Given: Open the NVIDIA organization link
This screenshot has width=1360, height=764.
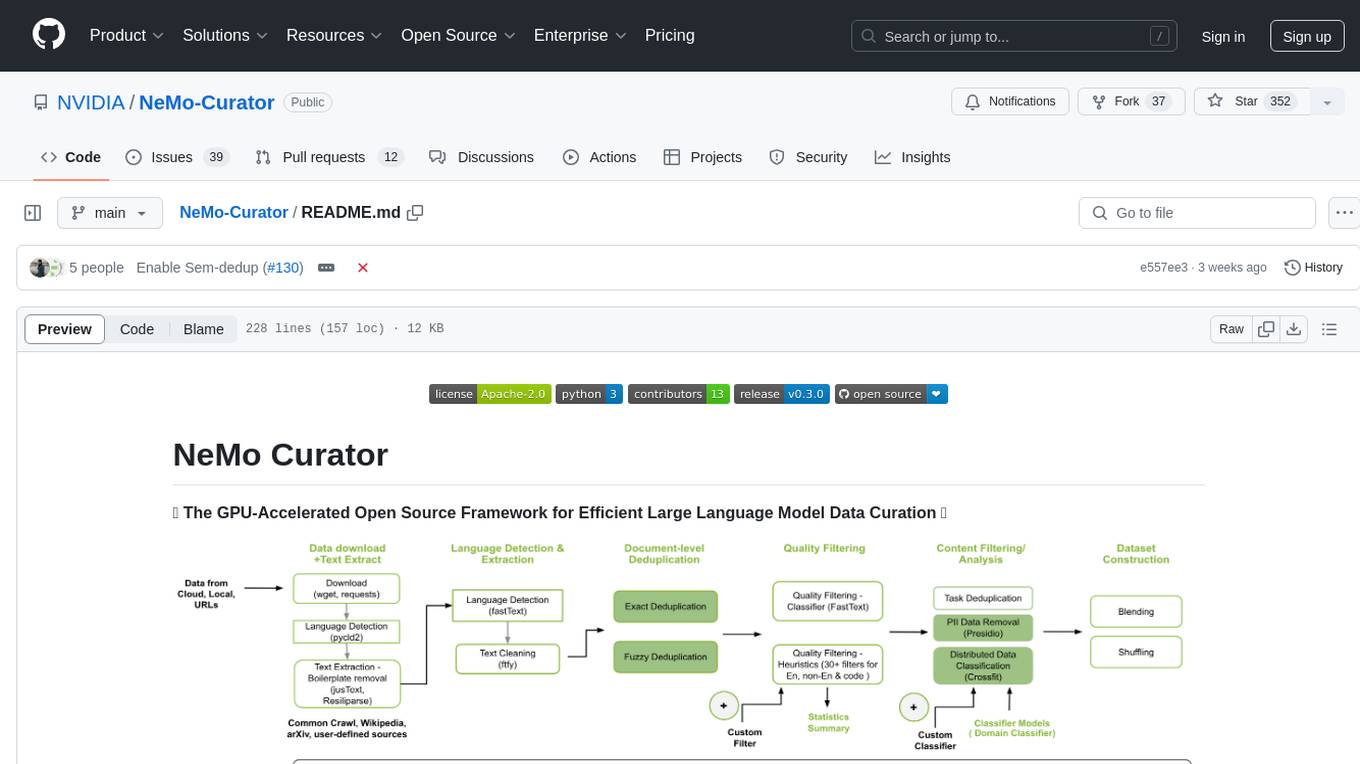Looking at the screenshot, I should tap(91, 102).
